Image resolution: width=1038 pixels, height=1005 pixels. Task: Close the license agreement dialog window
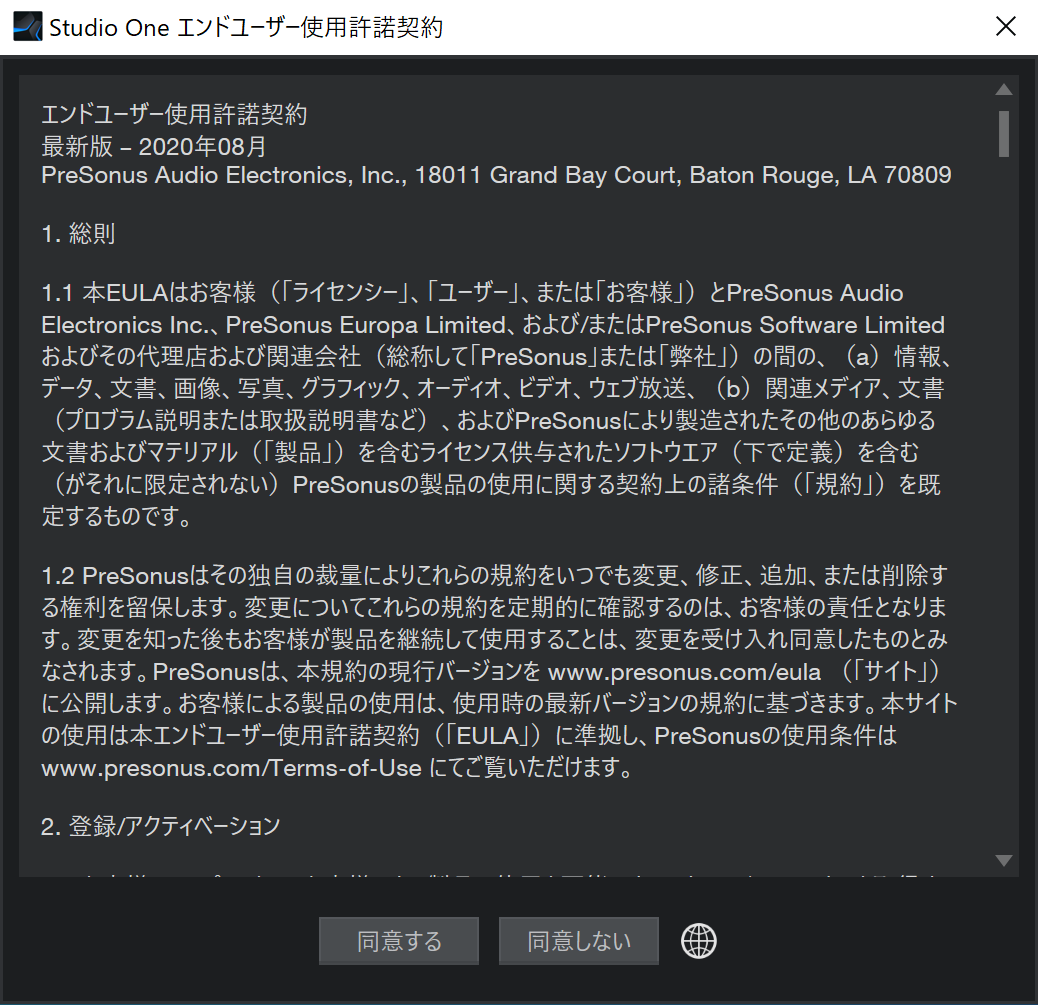point(1005,27)
